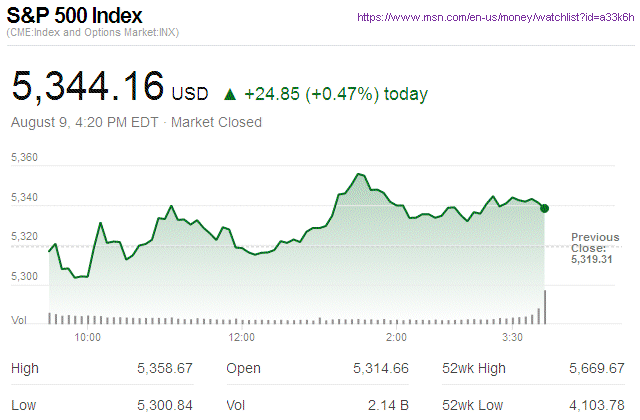The width and height of the screenshot is (640, 420).
Task: Select the 3:30 time axis label
Action: (511, 338)
